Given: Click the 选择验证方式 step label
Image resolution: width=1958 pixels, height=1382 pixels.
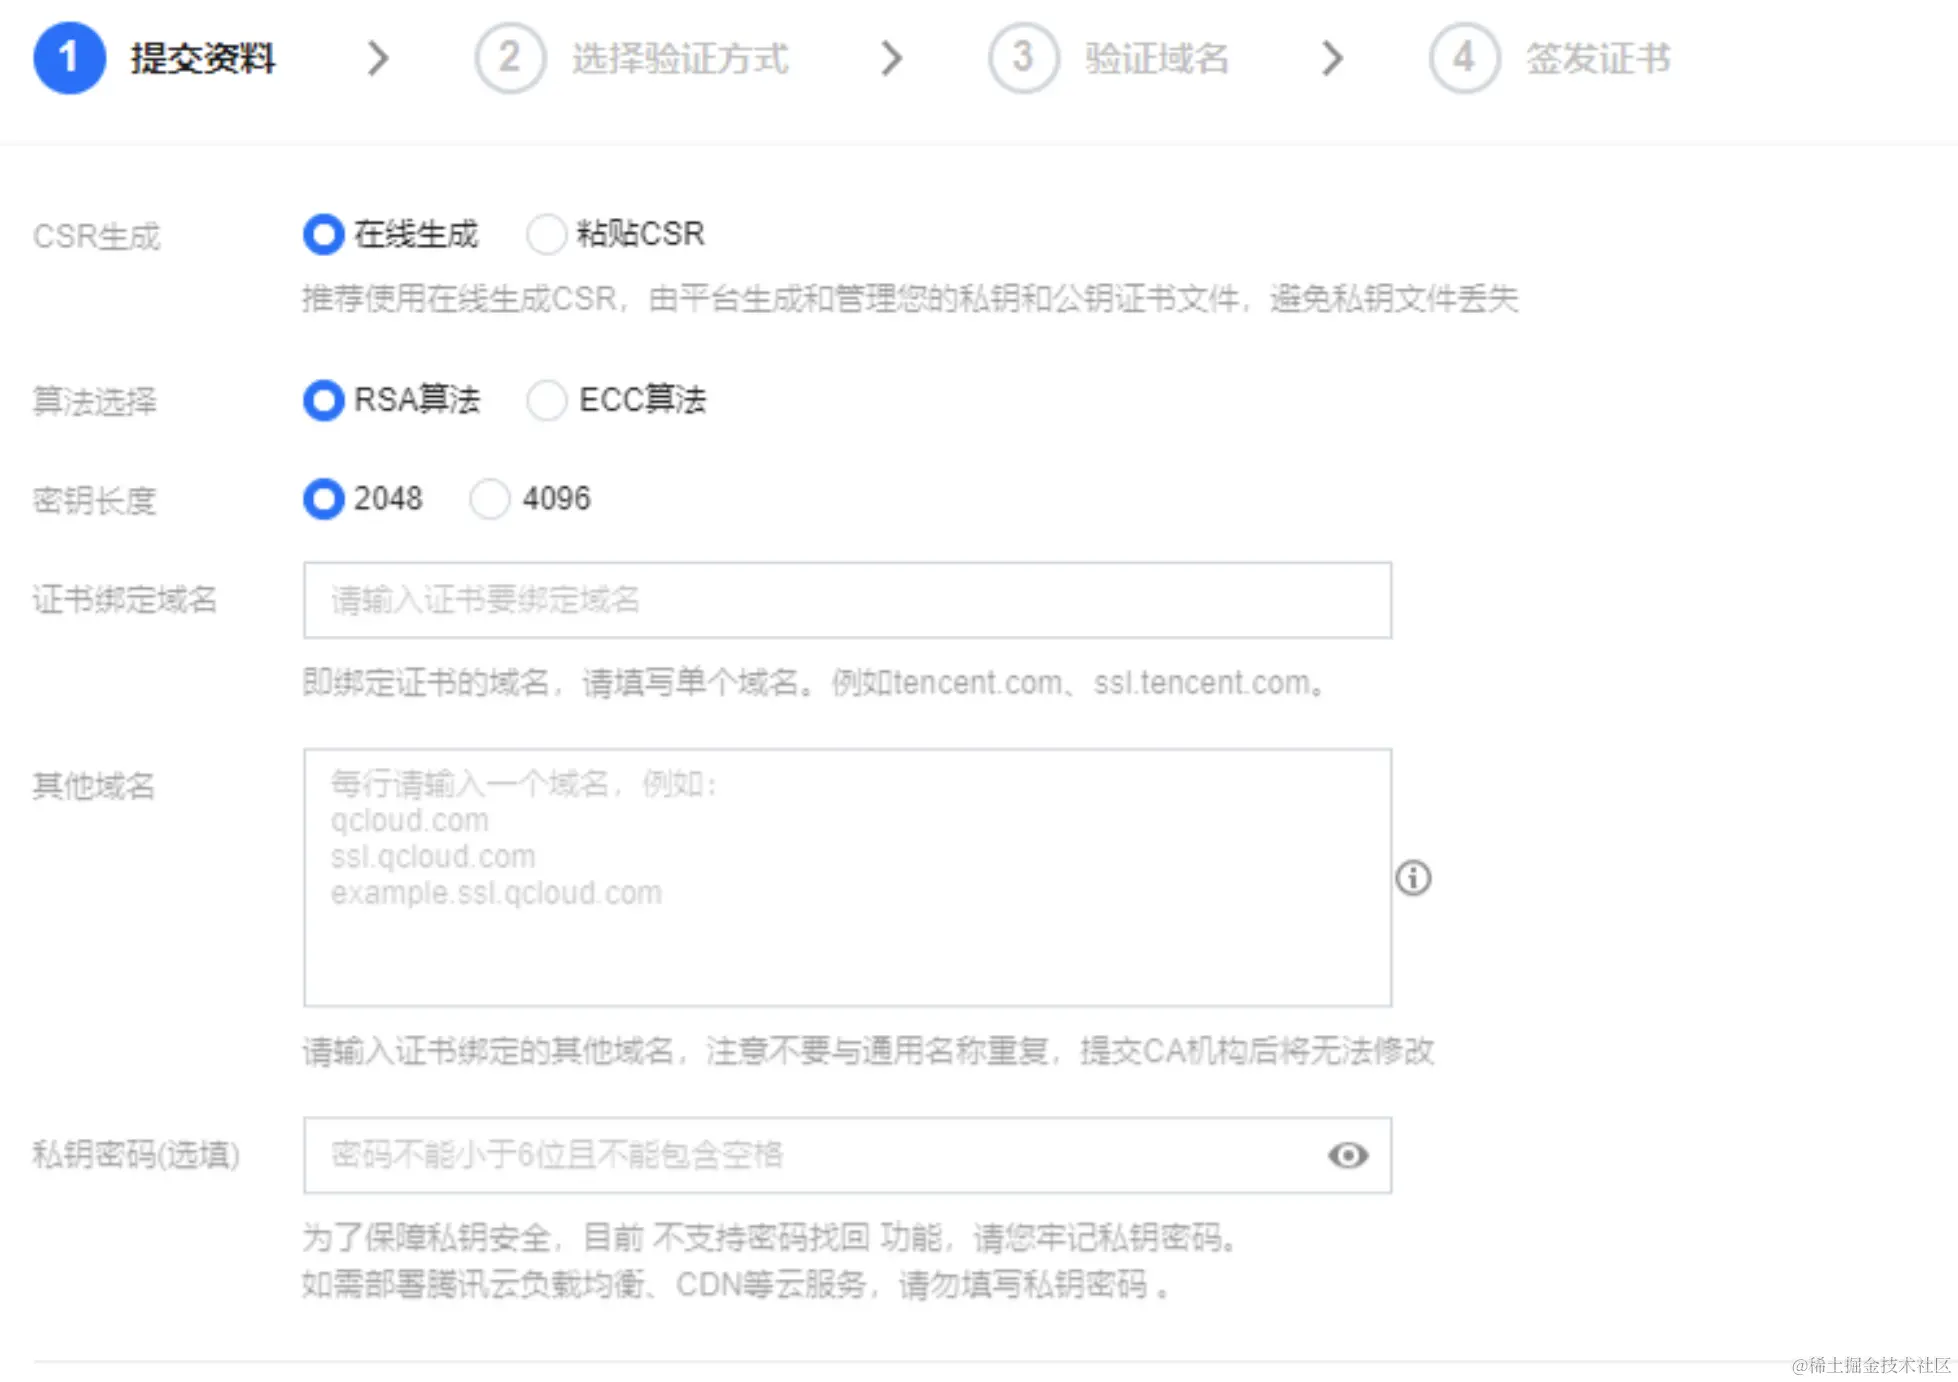Looking at the screenshot, I should point(681,58).
